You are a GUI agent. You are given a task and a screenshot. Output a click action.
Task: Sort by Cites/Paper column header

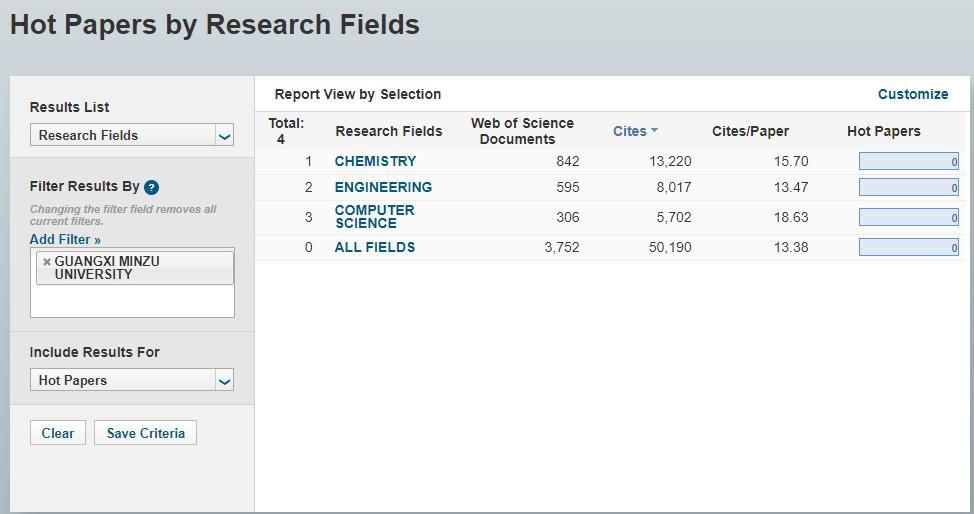750,131
